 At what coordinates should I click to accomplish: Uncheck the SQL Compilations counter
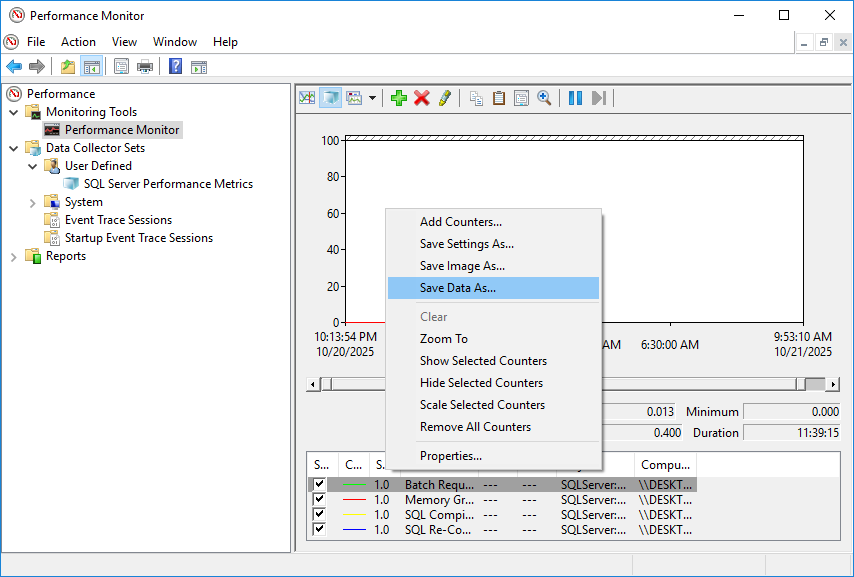(319, 514)
